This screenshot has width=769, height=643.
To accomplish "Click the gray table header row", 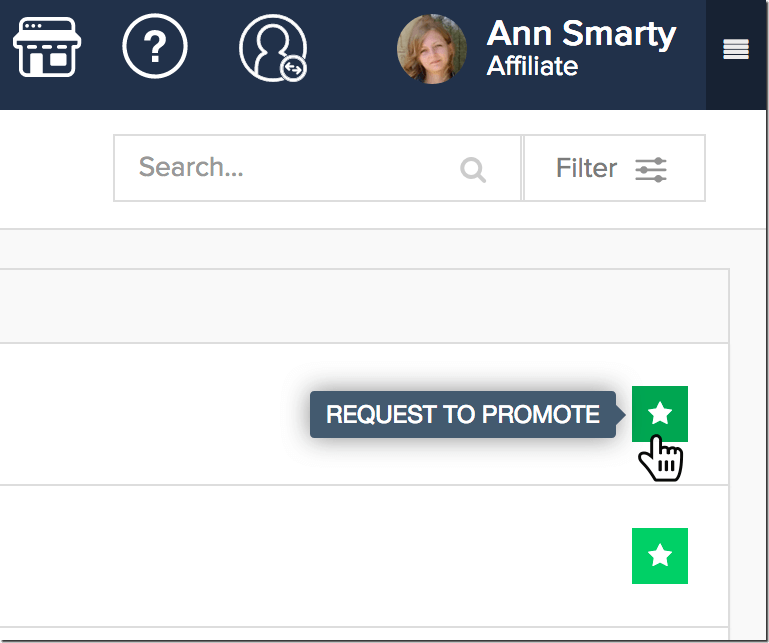I will [x=364, y=306].
